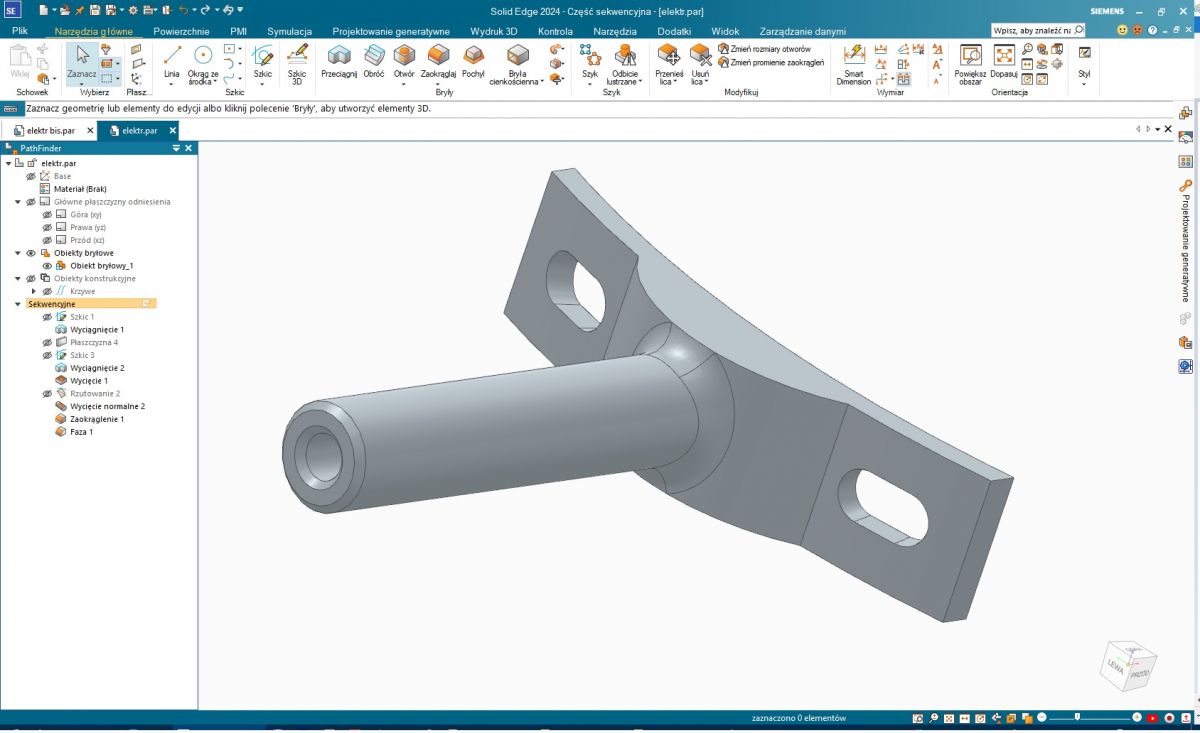Click the happy smiley feedback icon
Viewport: 1200px width, 733px height.
[1123, 31]
